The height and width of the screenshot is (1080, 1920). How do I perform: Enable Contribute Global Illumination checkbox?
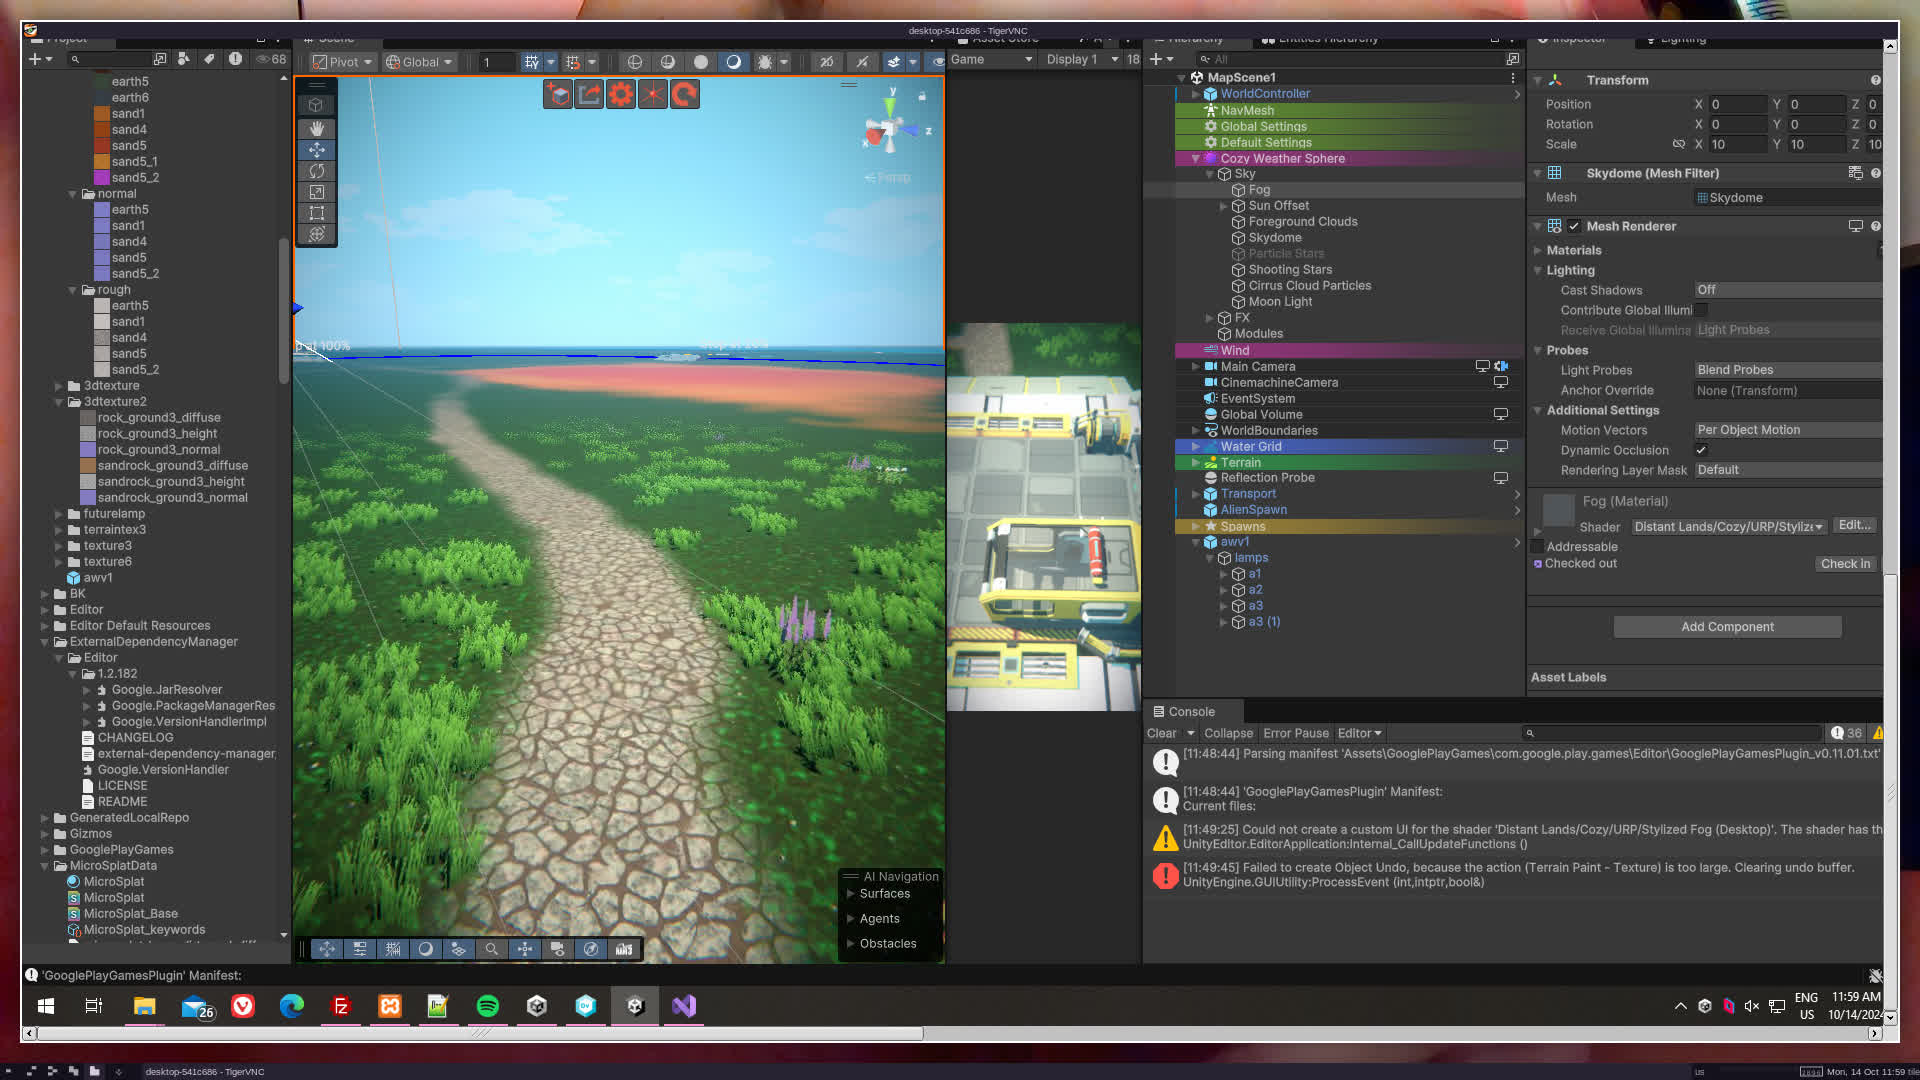pos(1701,310)
